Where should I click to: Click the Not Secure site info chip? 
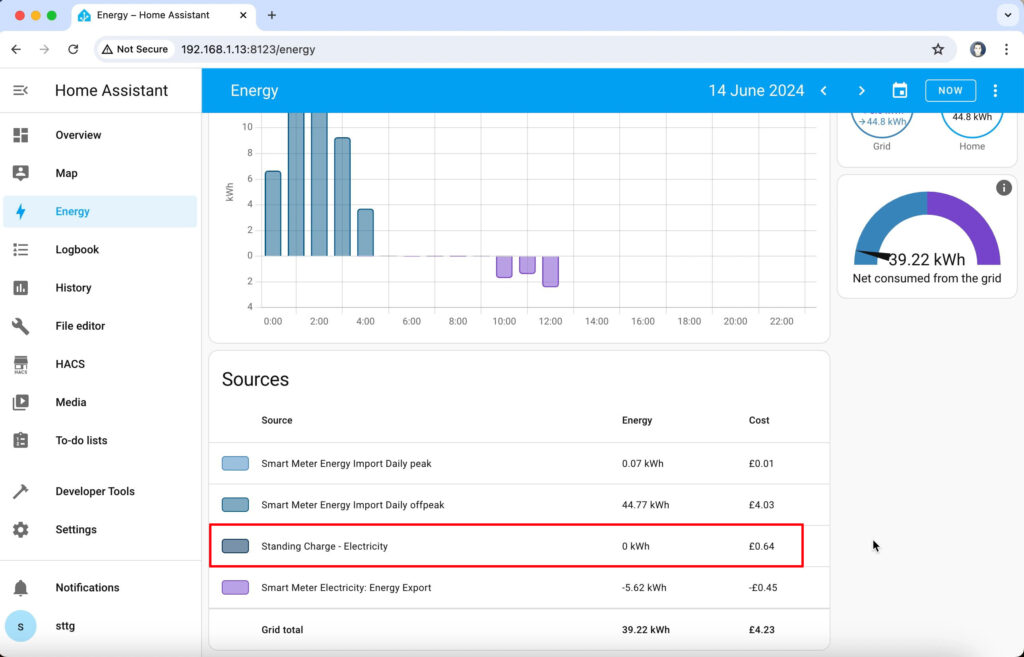(x=135, y=49)
